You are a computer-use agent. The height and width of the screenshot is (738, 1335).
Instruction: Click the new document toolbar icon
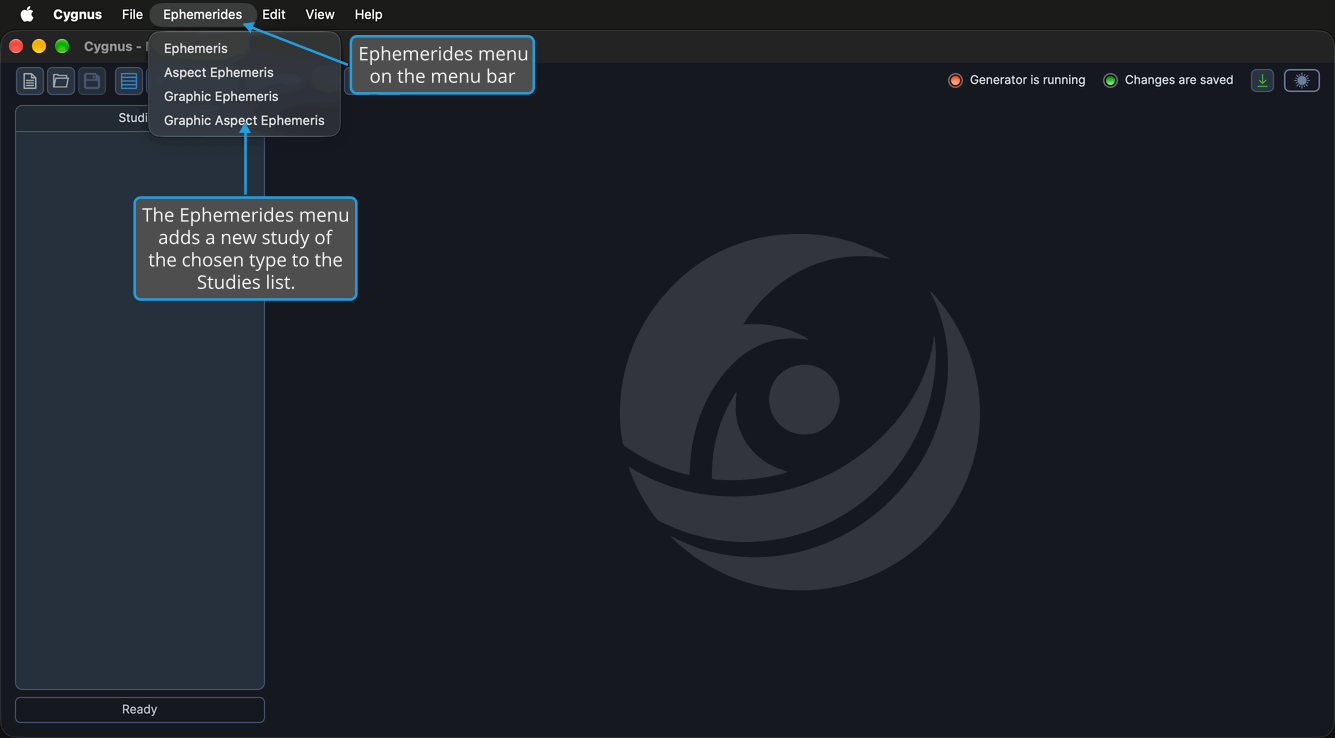30,81
